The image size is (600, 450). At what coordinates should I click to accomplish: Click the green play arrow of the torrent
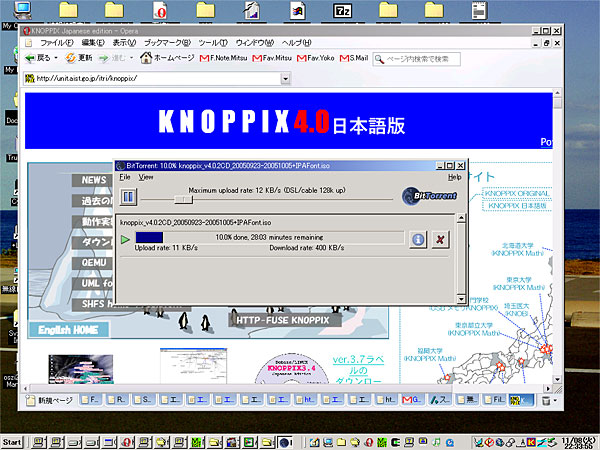pyautogui.click(x=125, y=239)
